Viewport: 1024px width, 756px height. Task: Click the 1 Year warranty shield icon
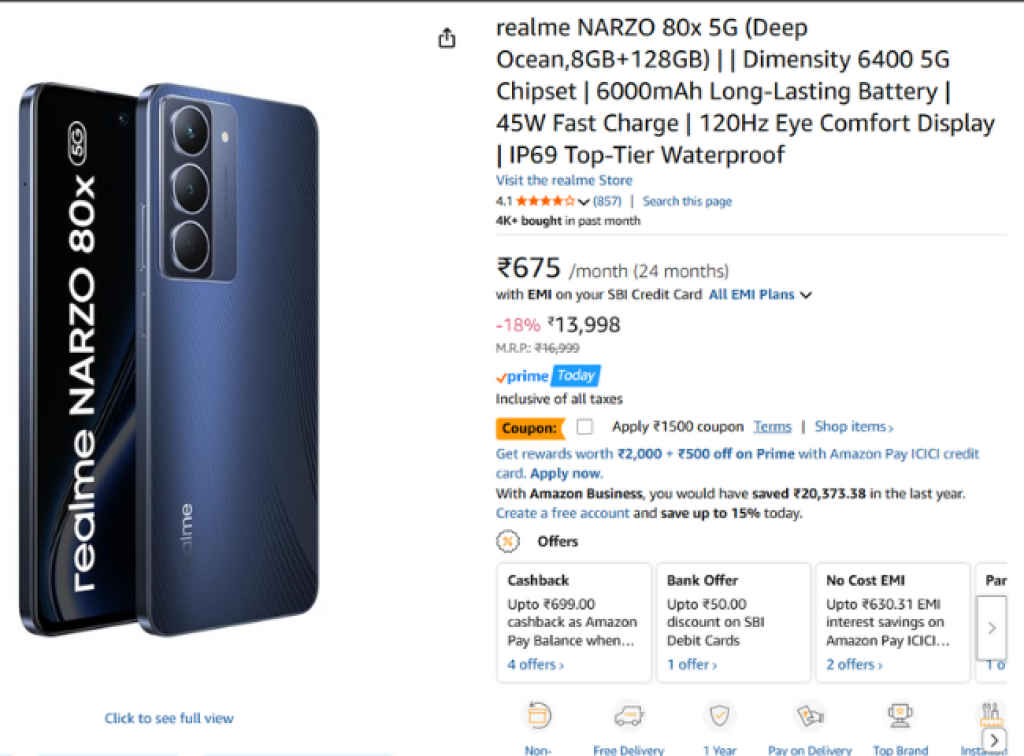(x=719, y=716)
